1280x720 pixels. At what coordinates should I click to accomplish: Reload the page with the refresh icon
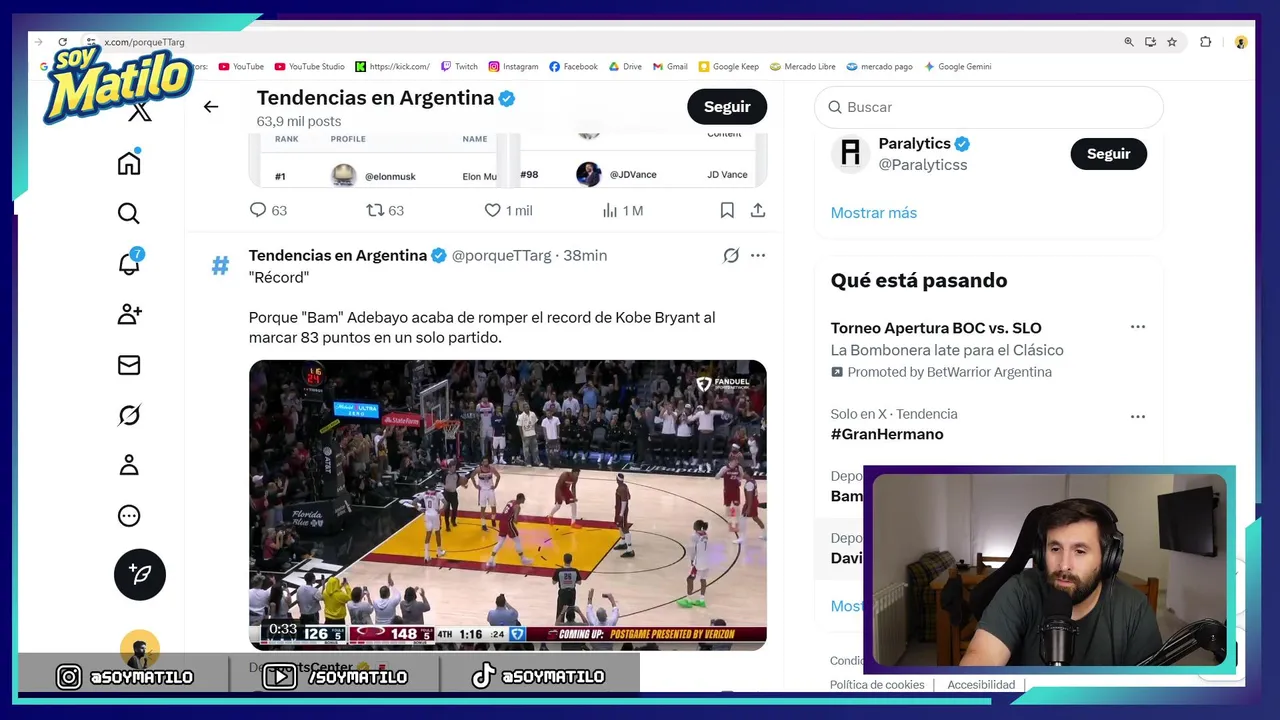pos(62,42)
